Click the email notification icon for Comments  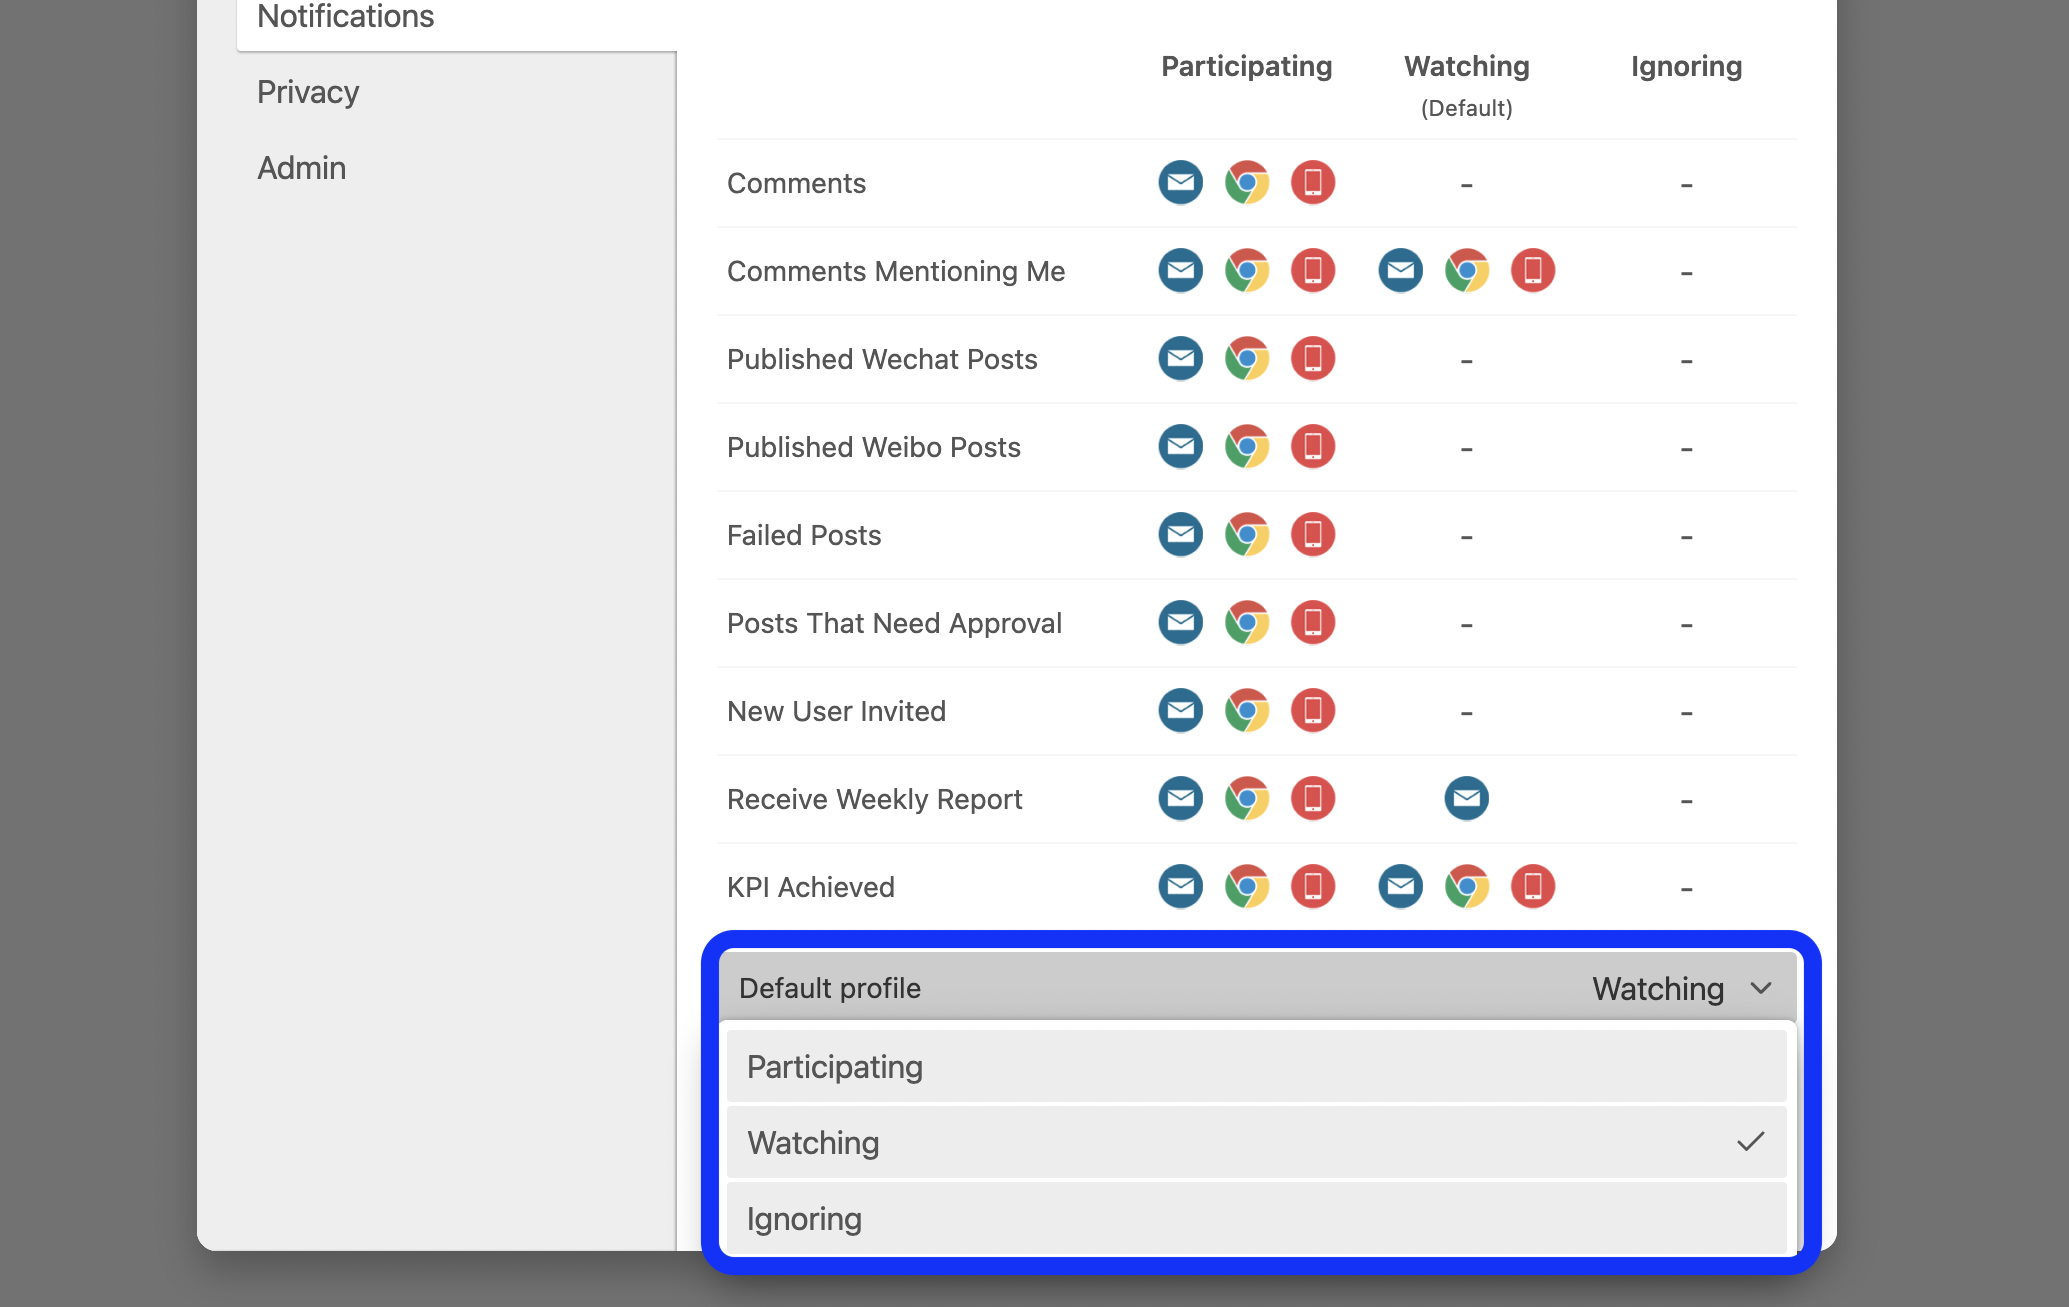coord(1179,184)
